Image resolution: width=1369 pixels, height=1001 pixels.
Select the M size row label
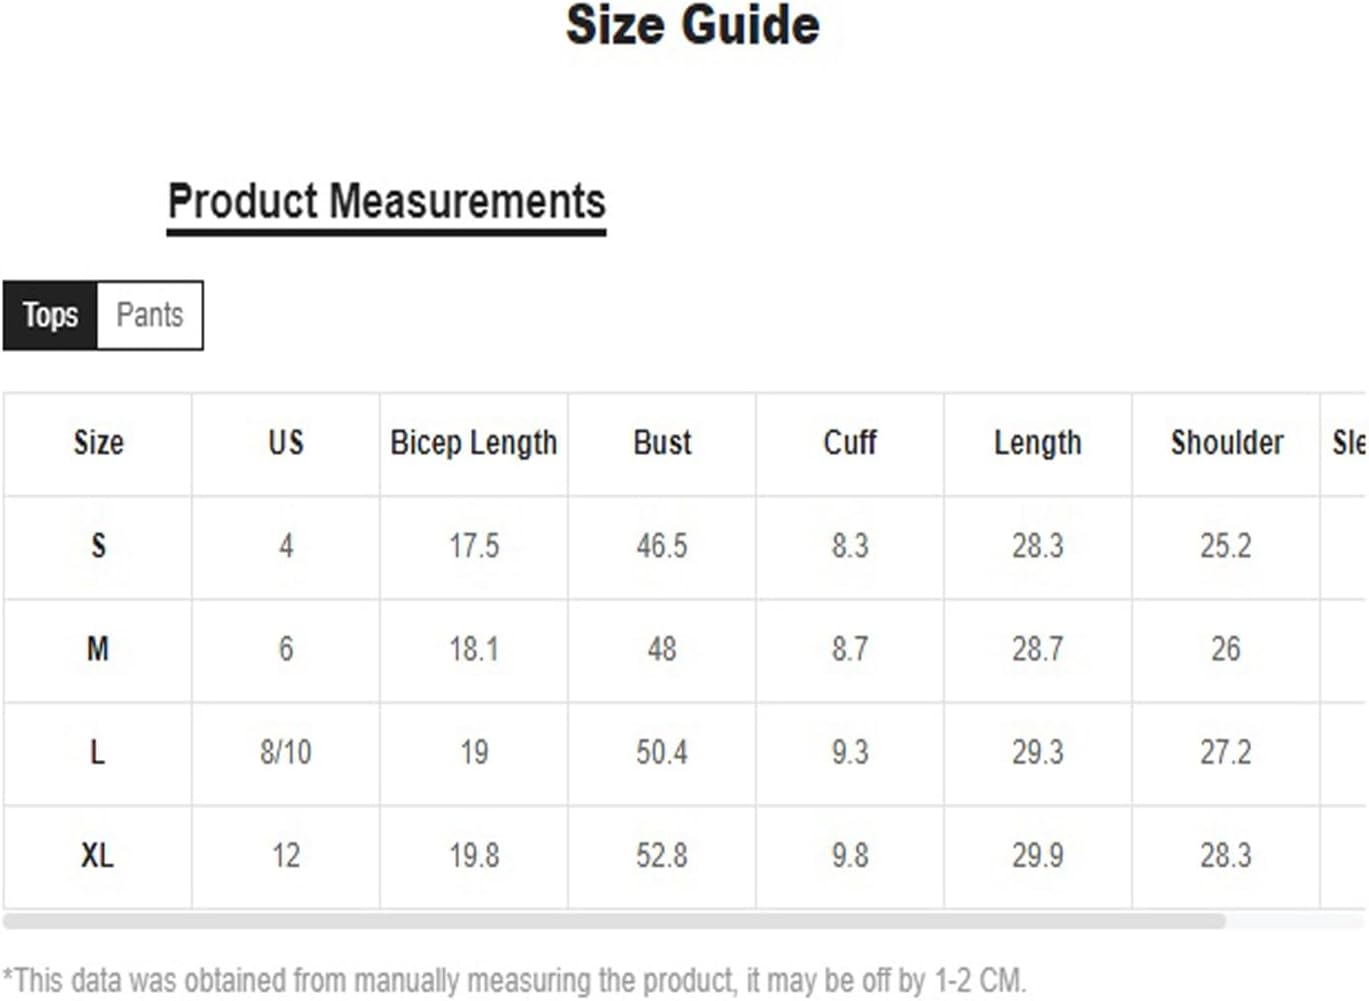98,649
